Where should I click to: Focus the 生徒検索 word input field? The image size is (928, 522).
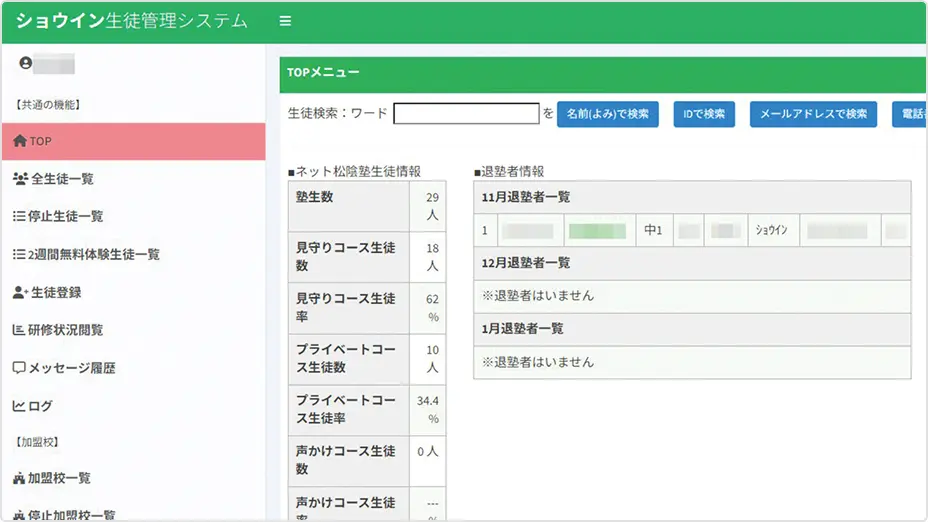click(466, 114)
